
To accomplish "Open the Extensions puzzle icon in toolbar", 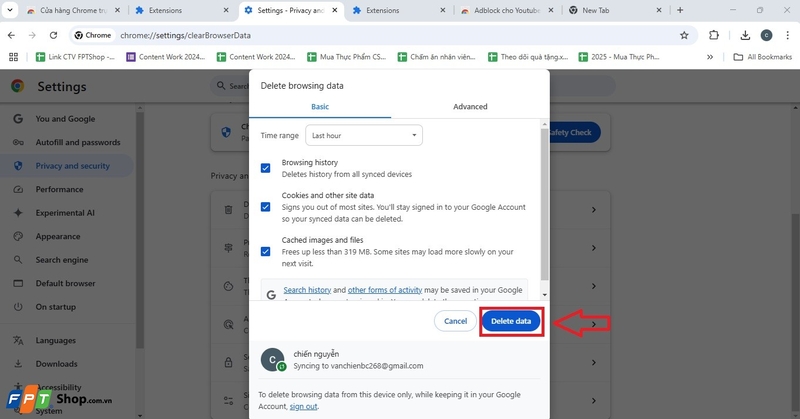I will (714, 35).
